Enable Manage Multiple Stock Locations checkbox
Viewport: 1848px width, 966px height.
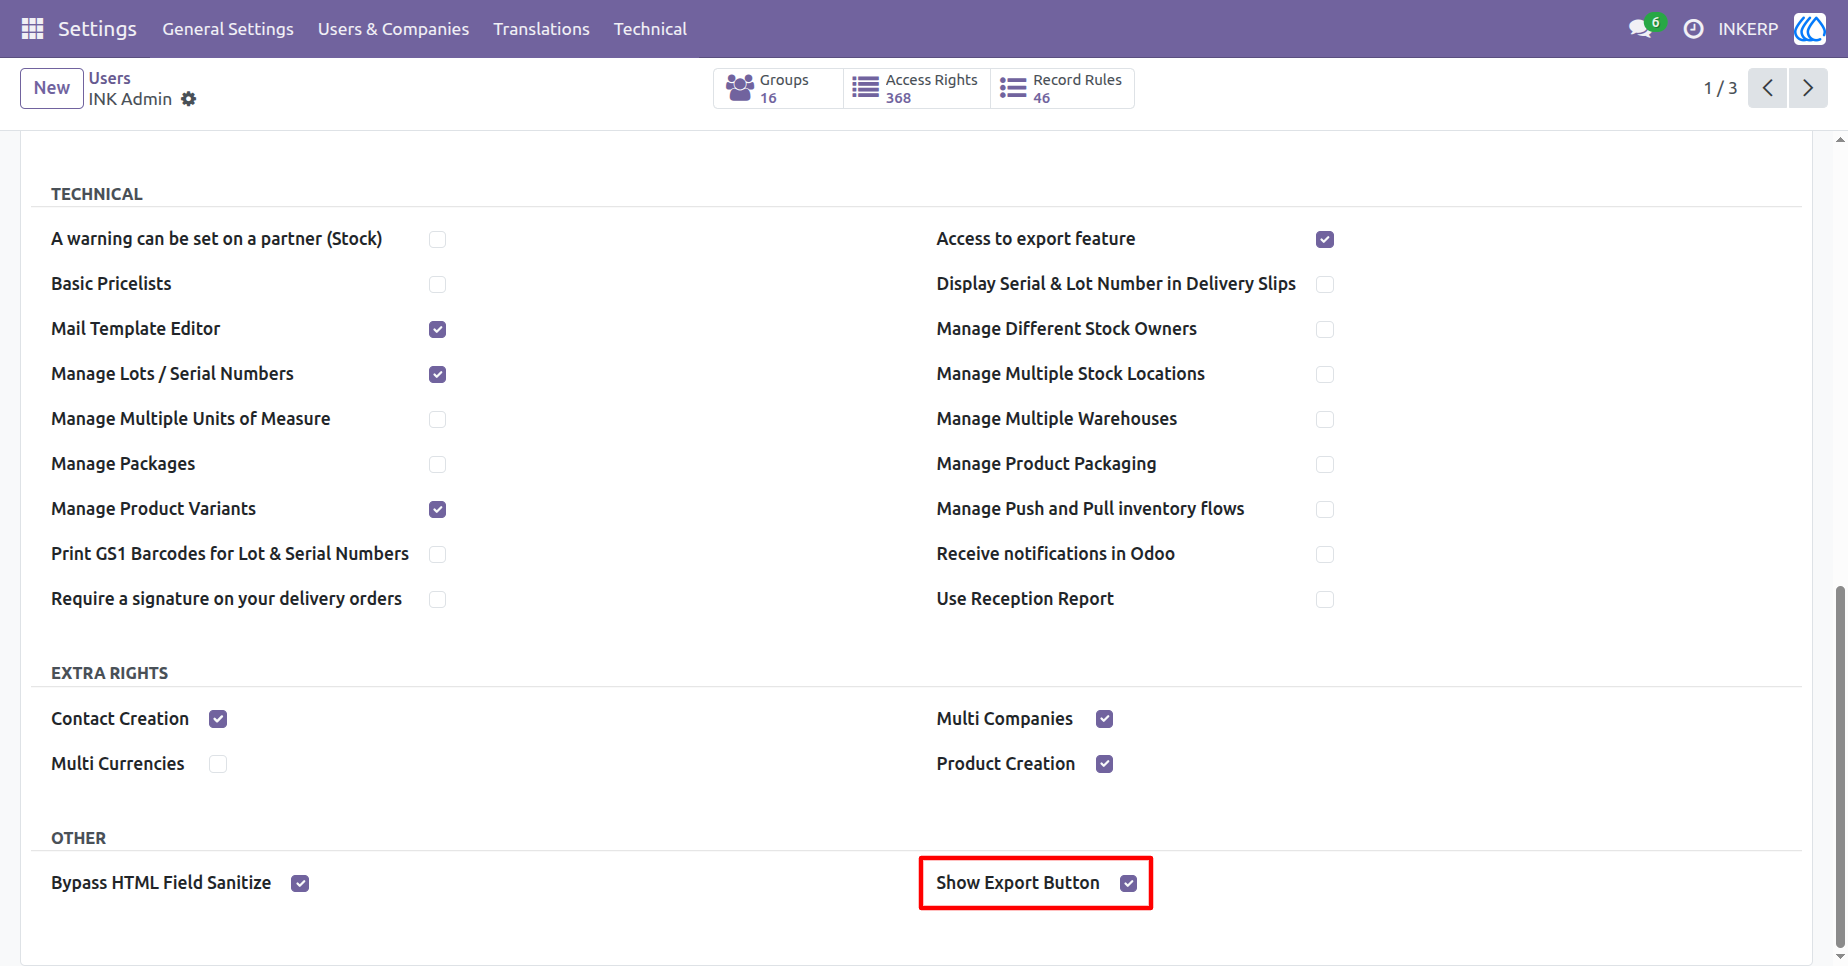coord(1325,374)
